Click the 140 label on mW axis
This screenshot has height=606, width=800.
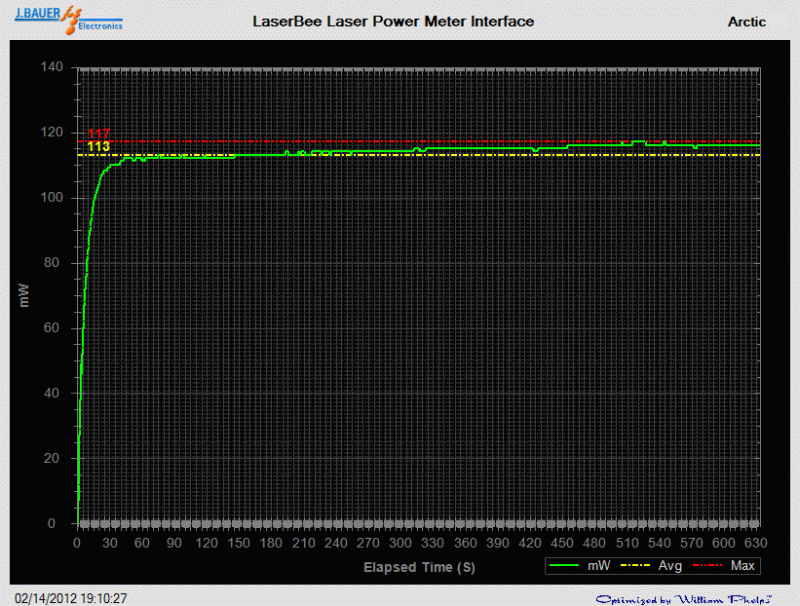tap(52, 67)
